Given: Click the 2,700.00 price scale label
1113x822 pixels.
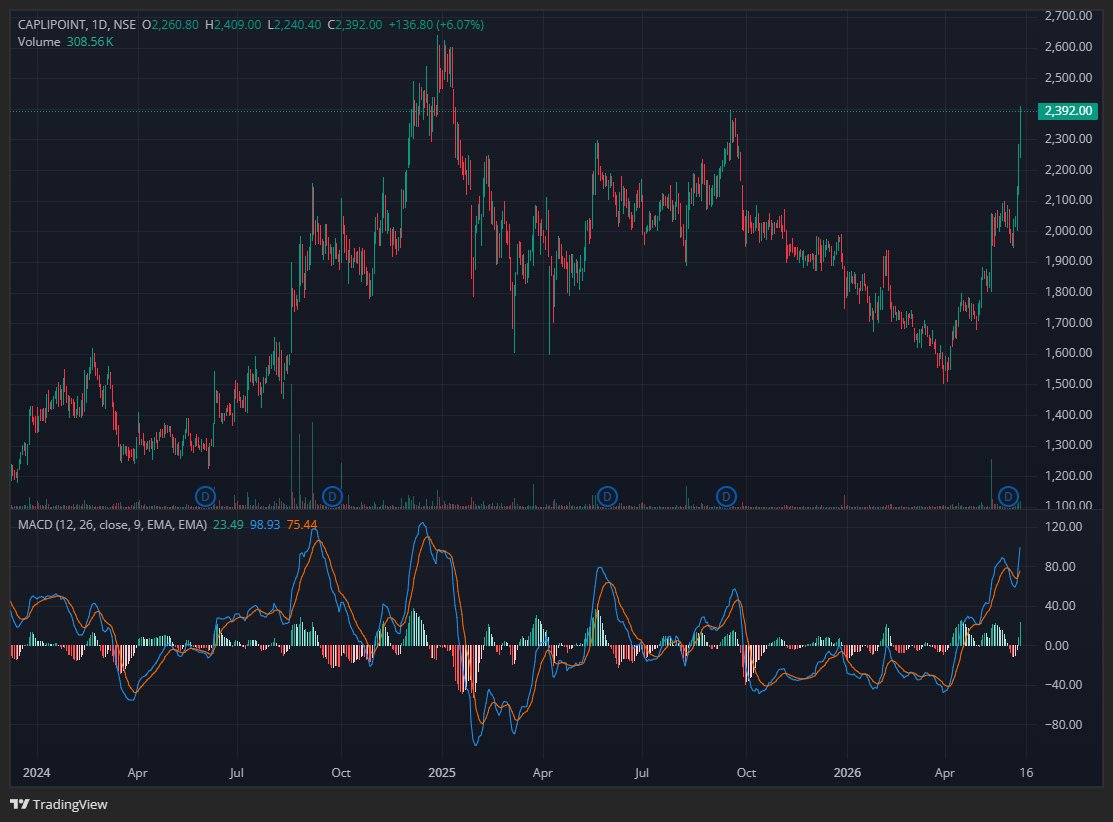Looking at the screenshot, I should pyautogui.click(x=1068, y=16).
